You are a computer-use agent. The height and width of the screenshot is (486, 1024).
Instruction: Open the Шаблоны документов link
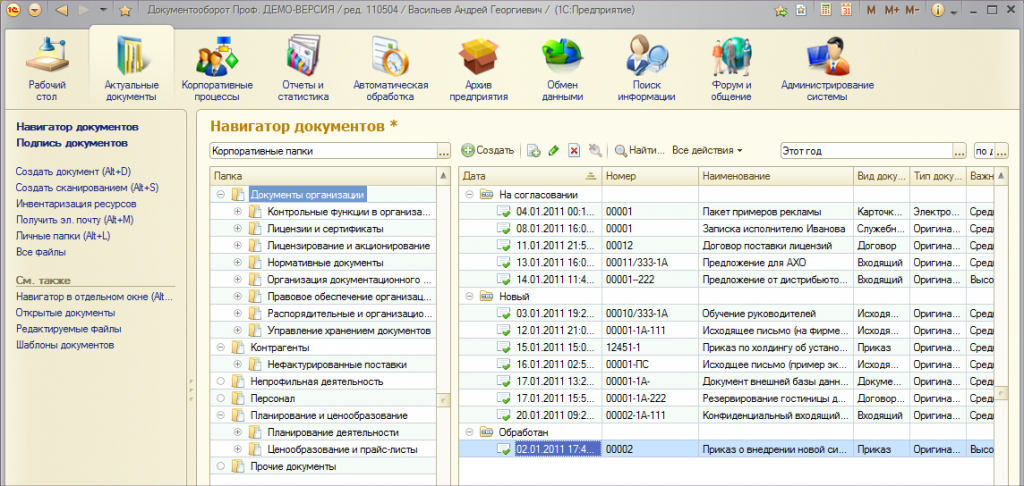coord(64,345)
